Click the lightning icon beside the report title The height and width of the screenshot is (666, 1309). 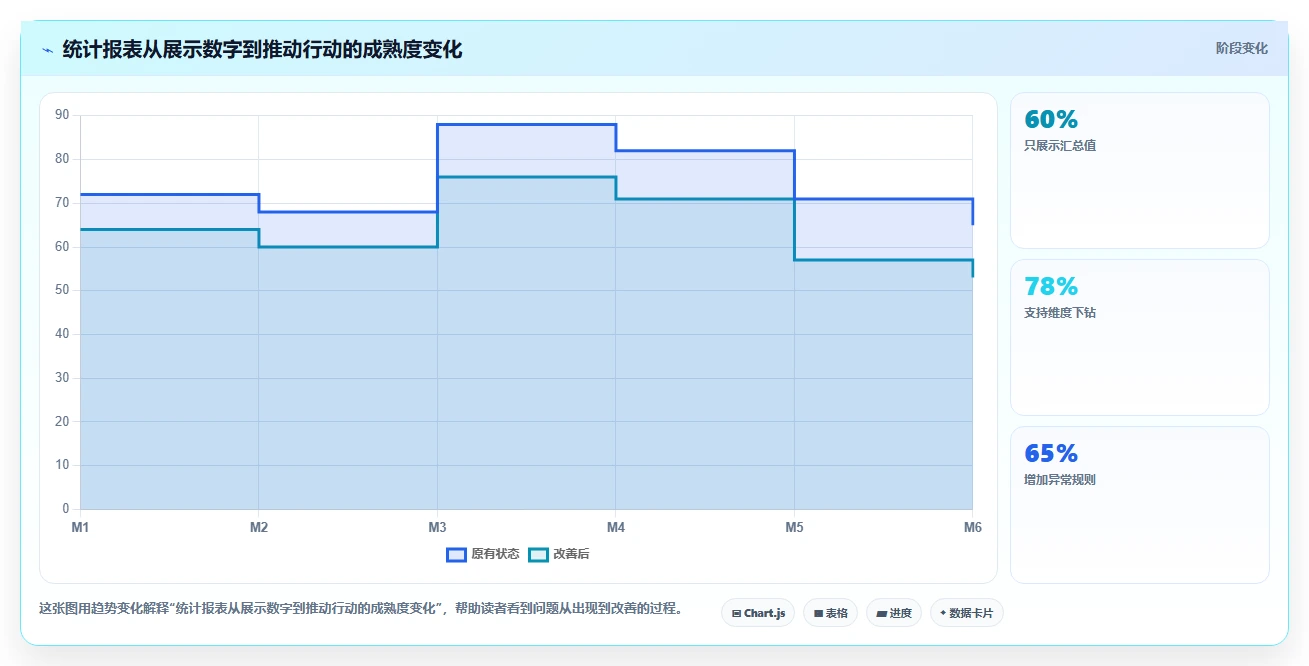click(x=47, y=50)
